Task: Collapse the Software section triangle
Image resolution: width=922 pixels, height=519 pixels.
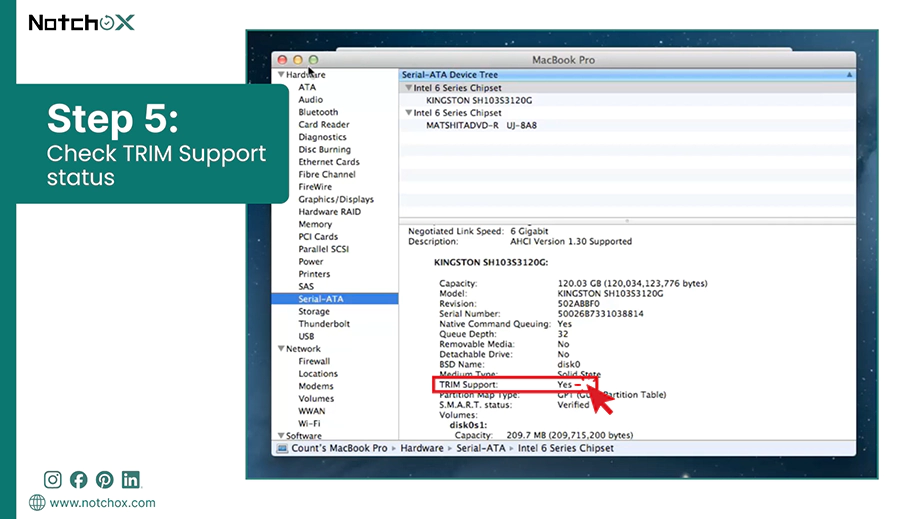Action: 281,436
